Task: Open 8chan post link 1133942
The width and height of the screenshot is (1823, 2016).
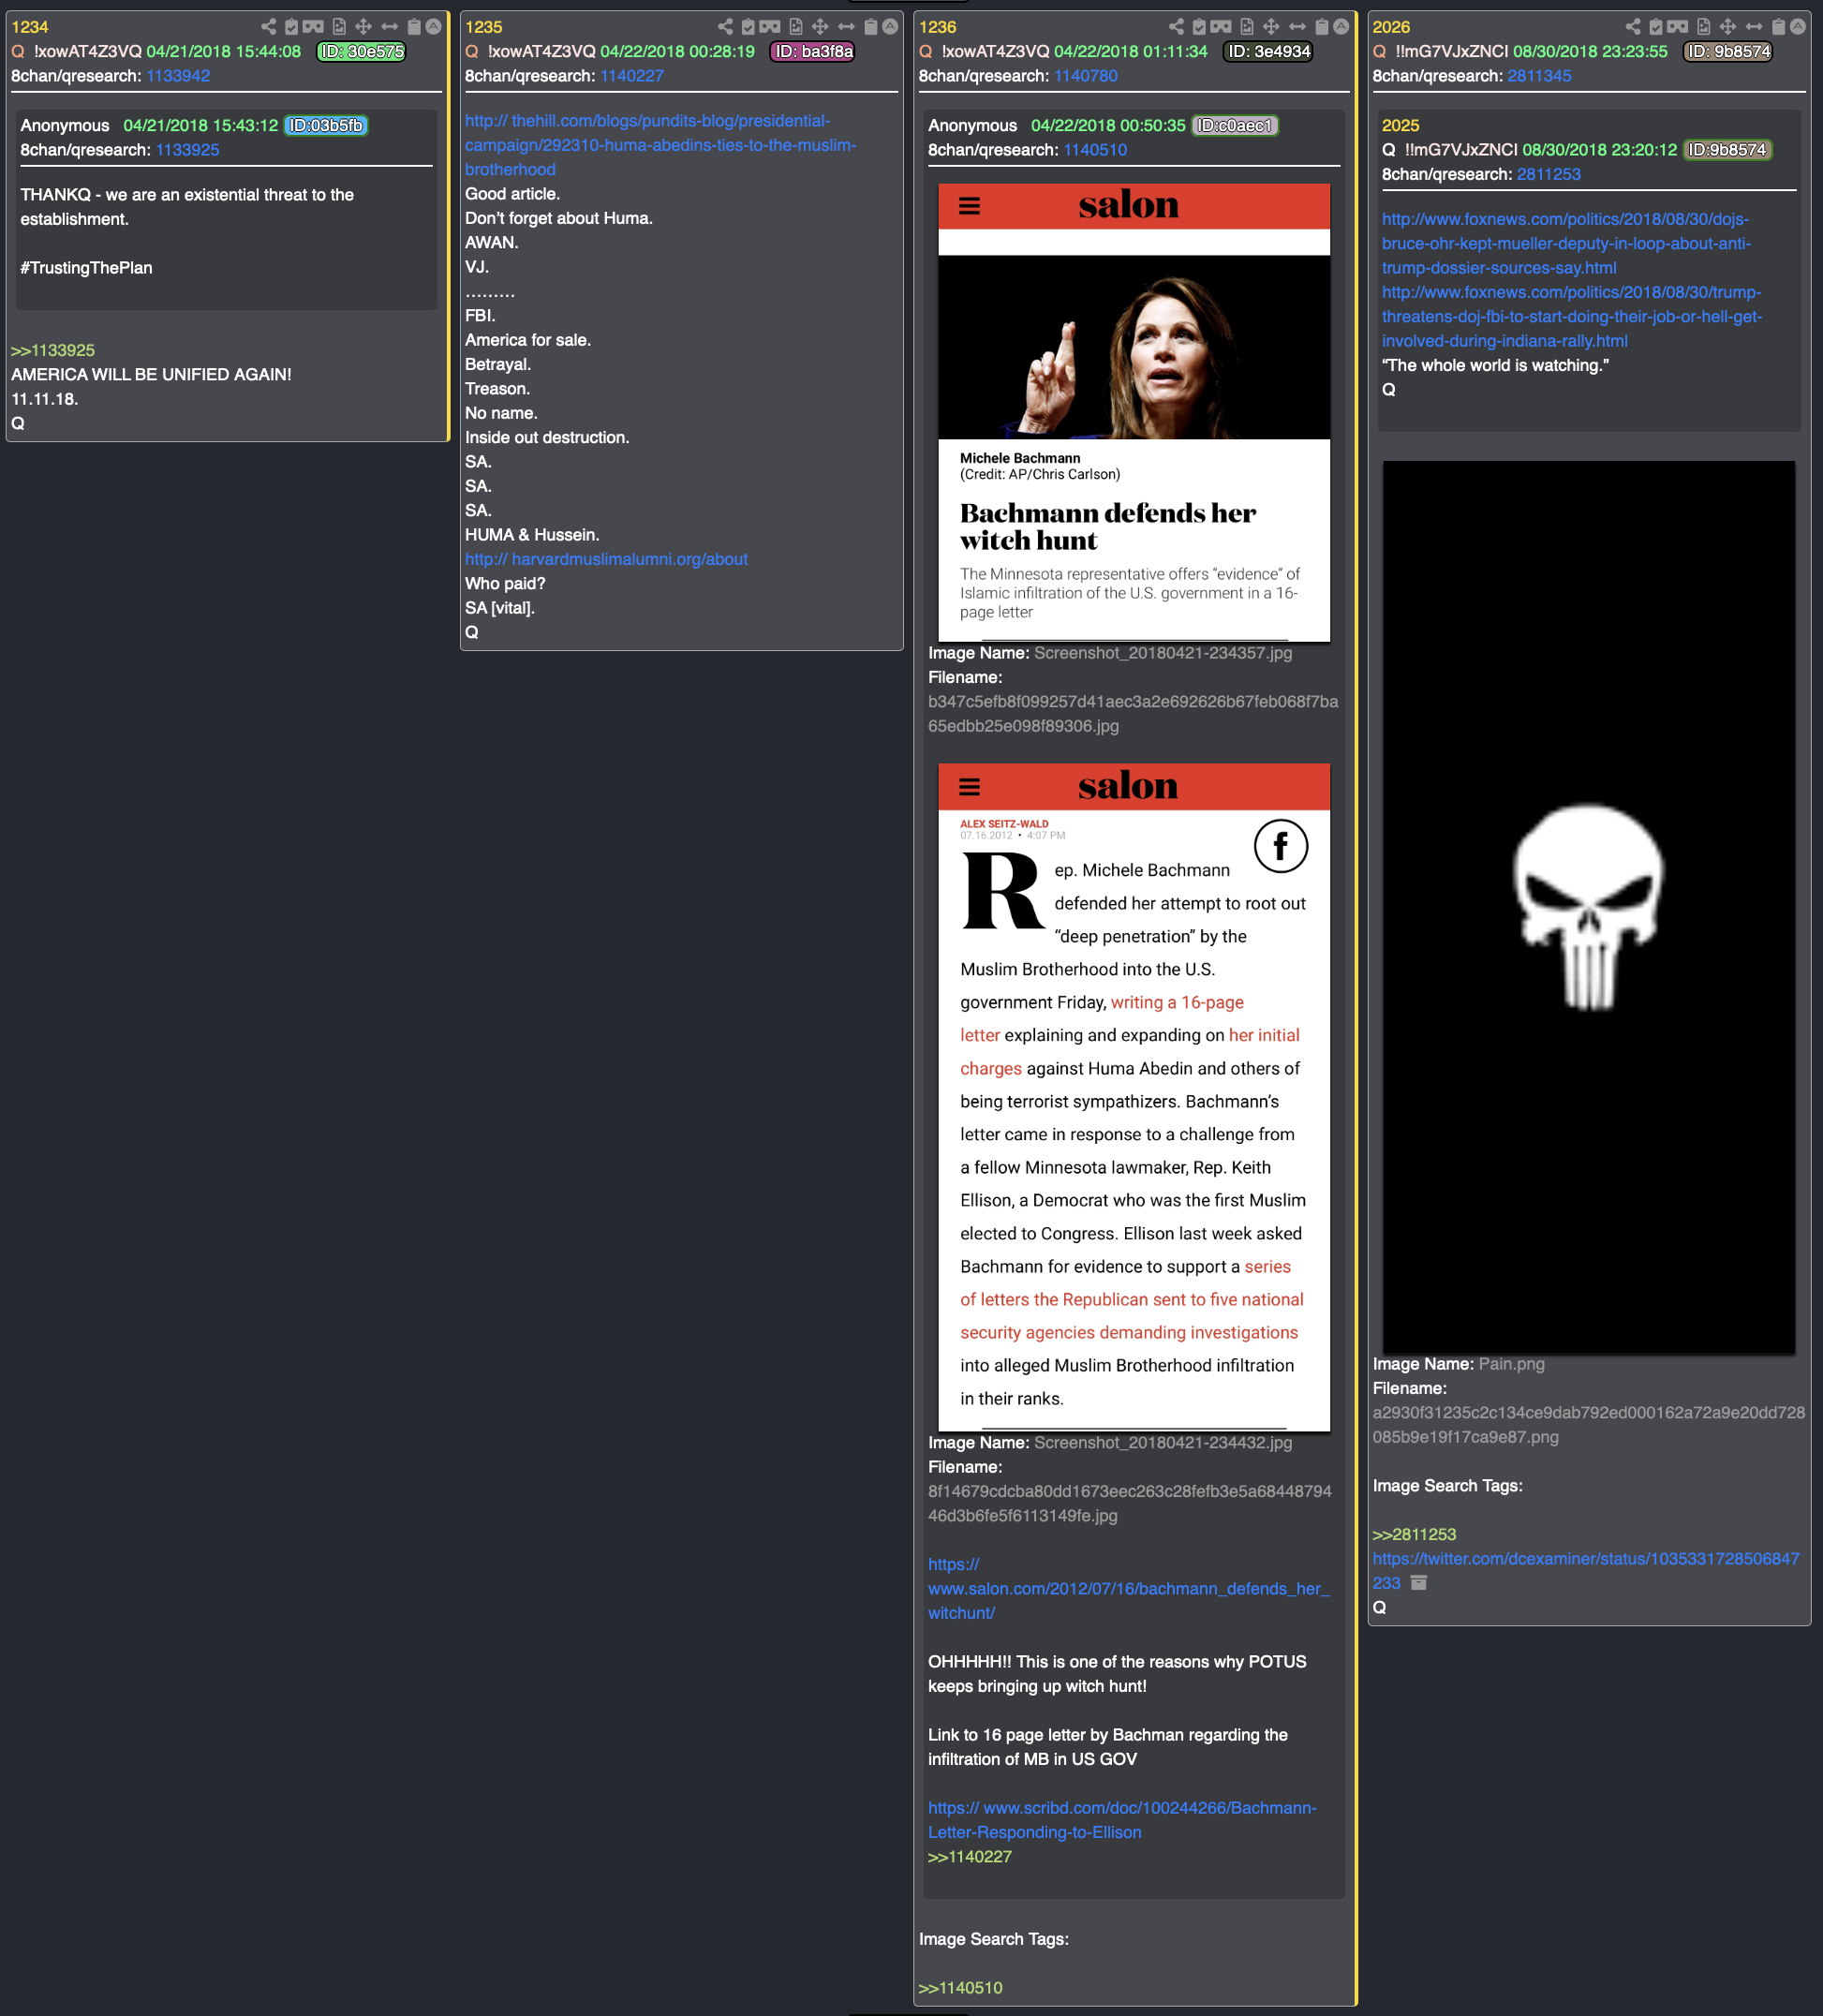Action: click(178, 76)
